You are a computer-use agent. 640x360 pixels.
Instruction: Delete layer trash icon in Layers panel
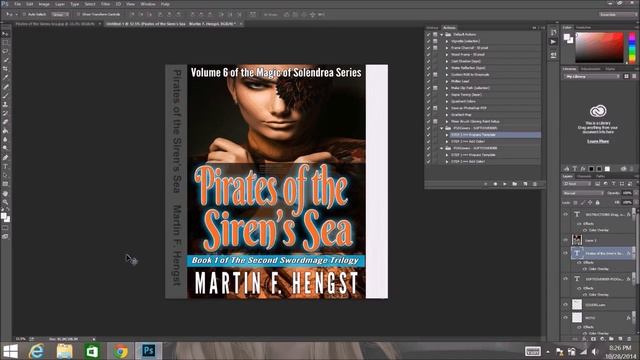tap(629, 339)
